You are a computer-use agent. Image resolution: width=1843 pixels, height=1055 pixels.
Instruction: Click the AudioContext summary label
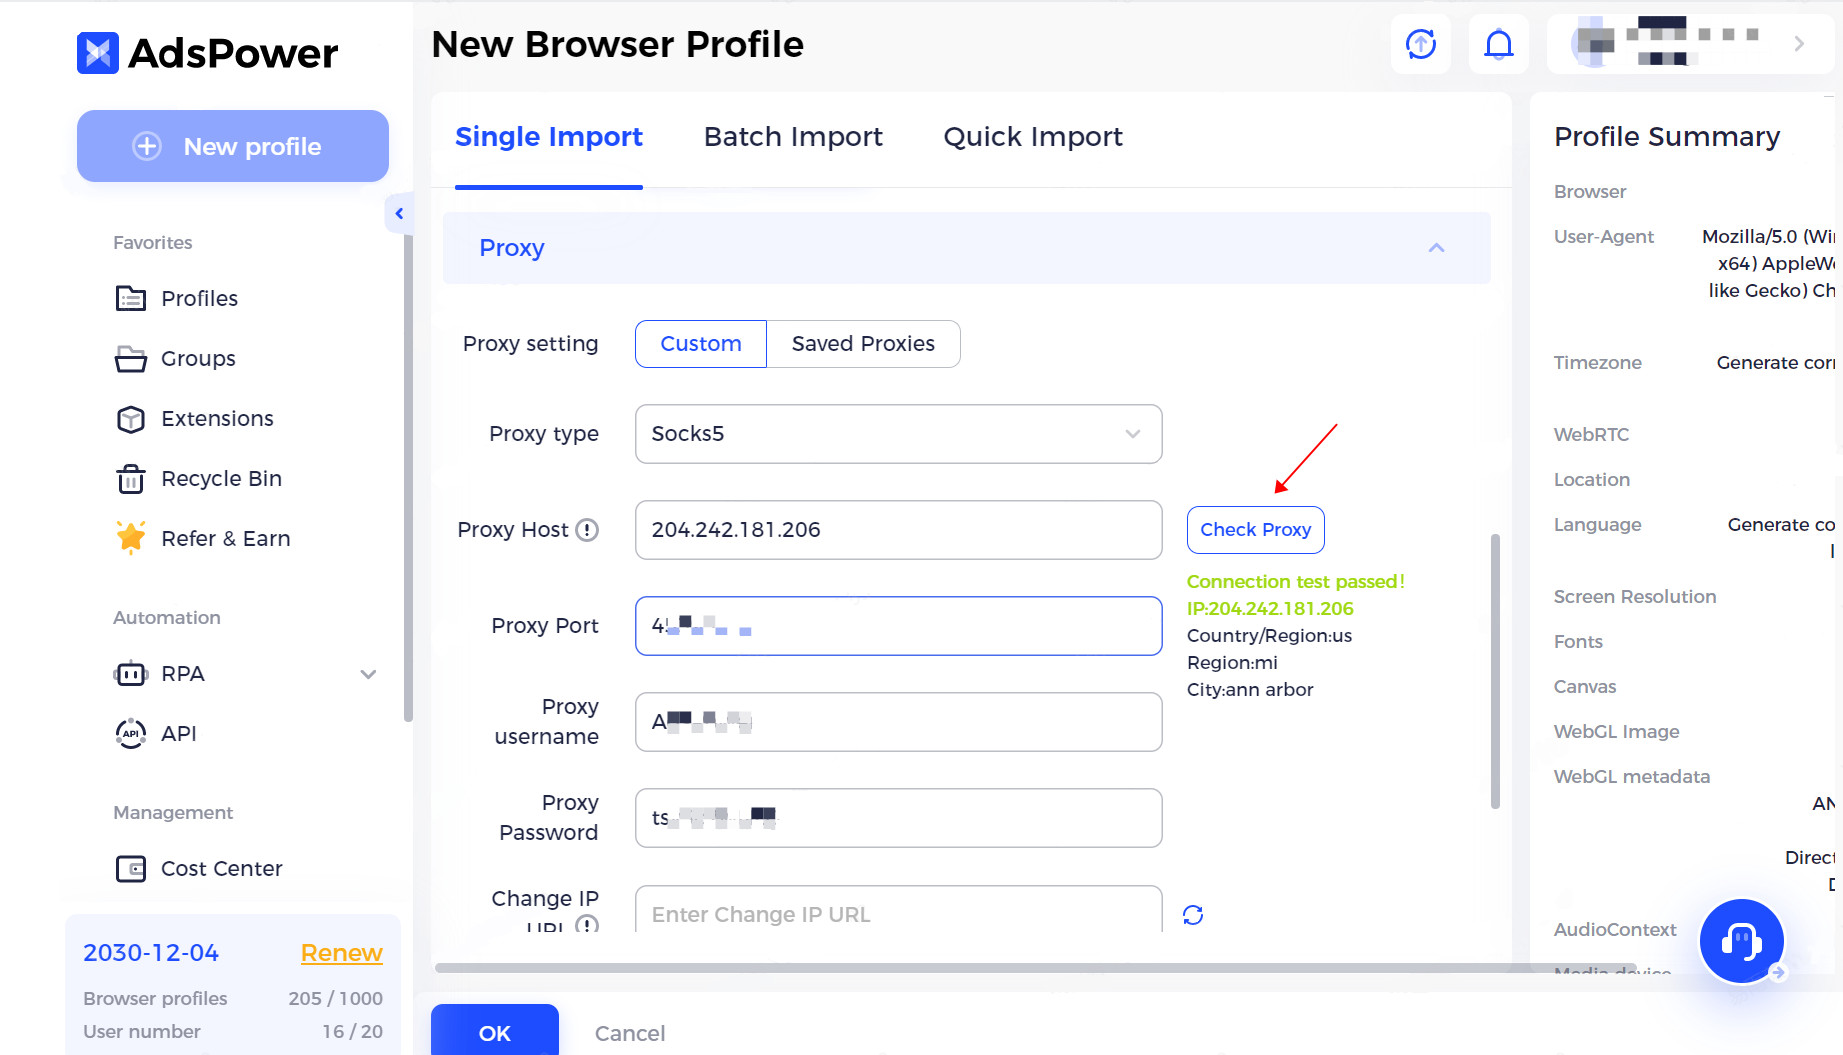[1614, 930]
